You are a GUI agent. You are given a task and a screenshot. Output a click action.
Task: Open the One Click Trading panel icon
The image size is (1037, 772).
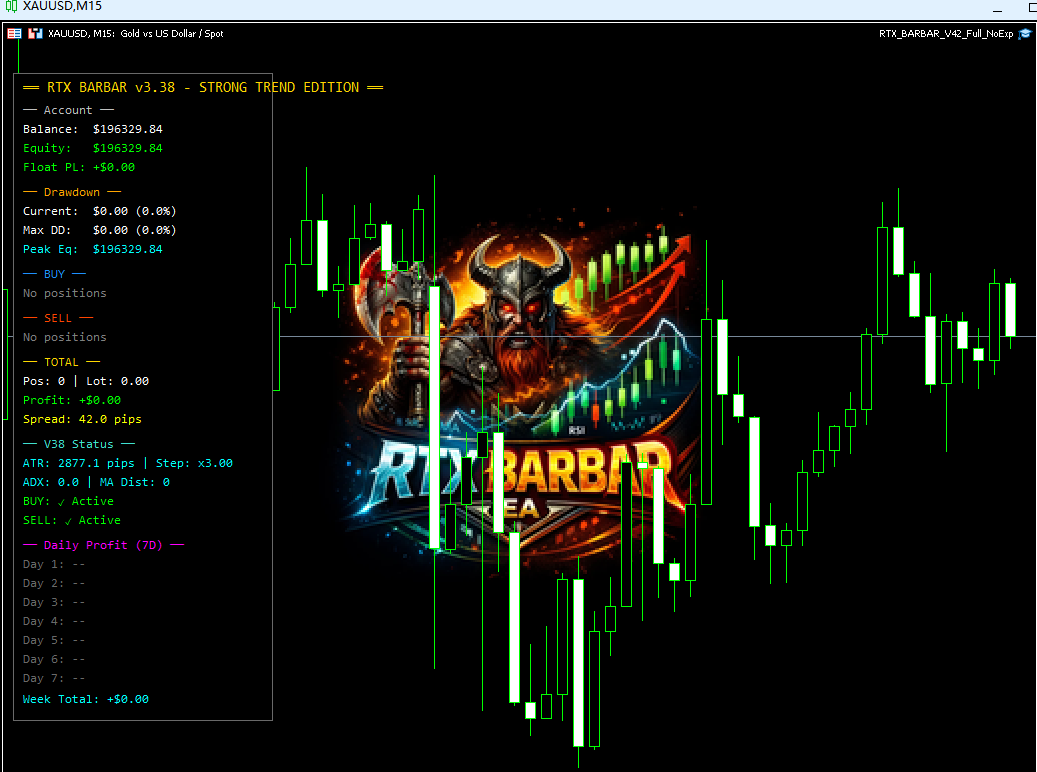[15, 34]
